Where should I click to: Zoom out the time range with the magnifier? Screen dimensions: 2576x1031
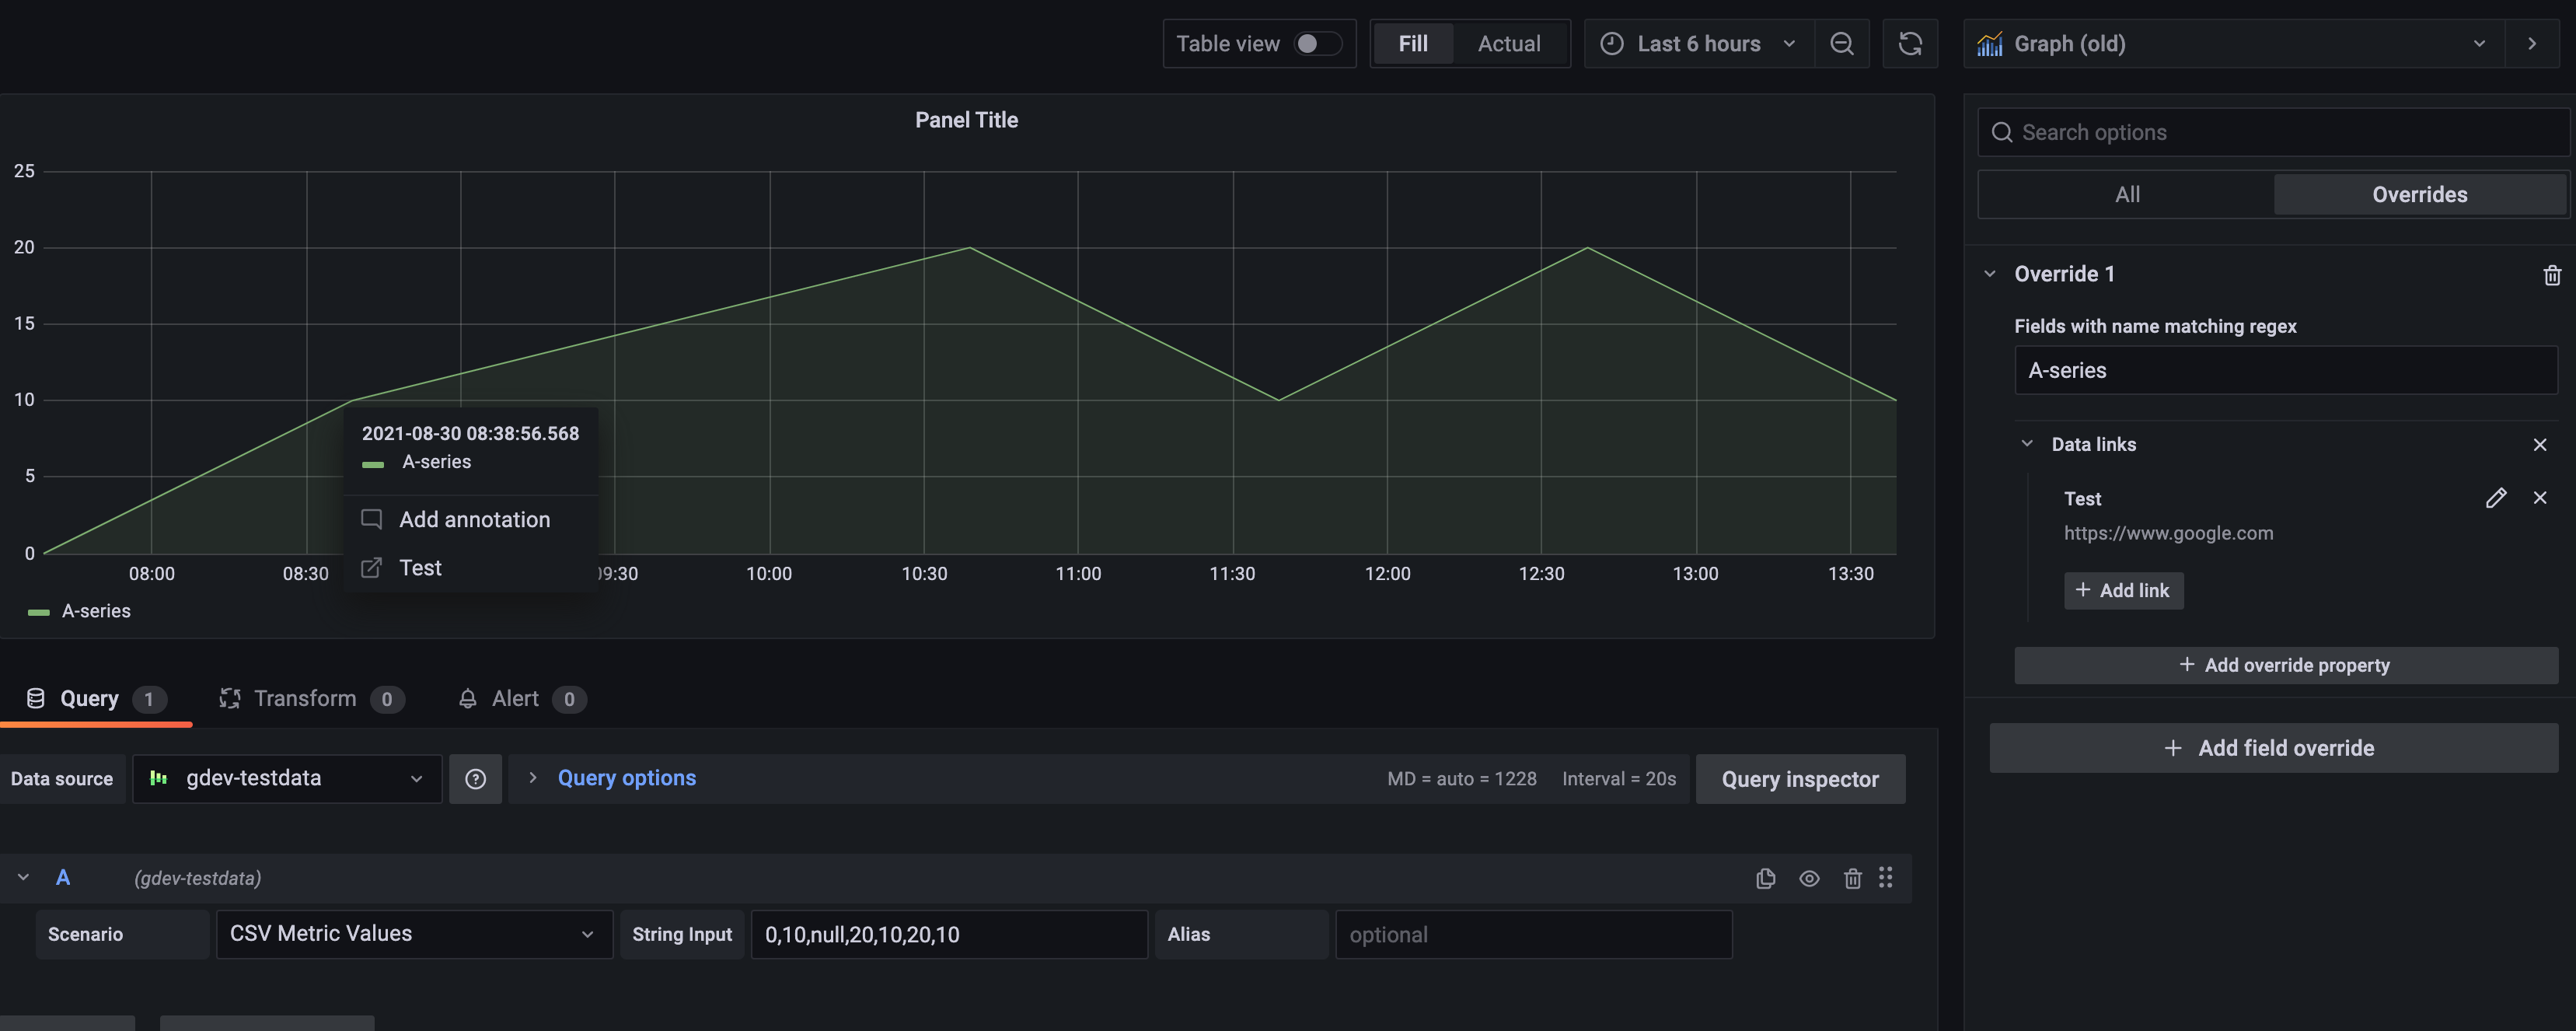pos(1843,43)
